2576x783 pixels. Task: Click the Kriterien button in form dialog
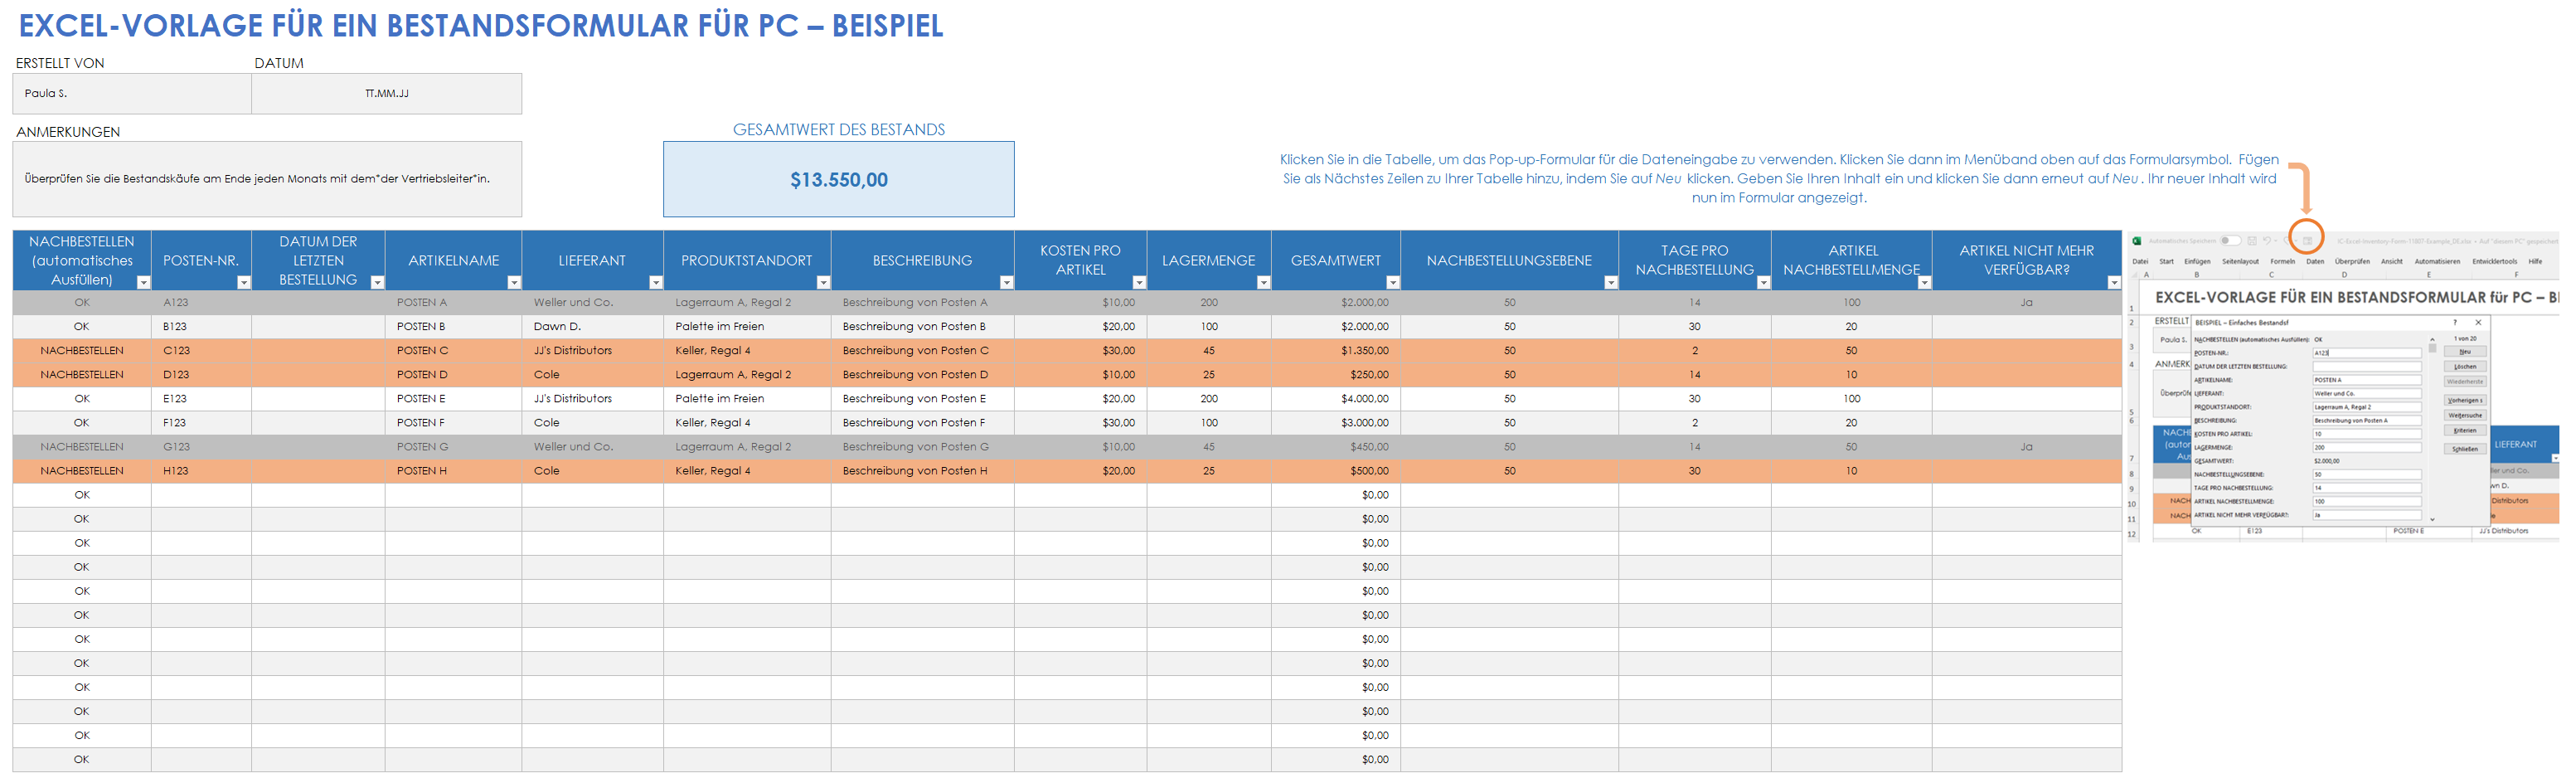point(2466,431)
